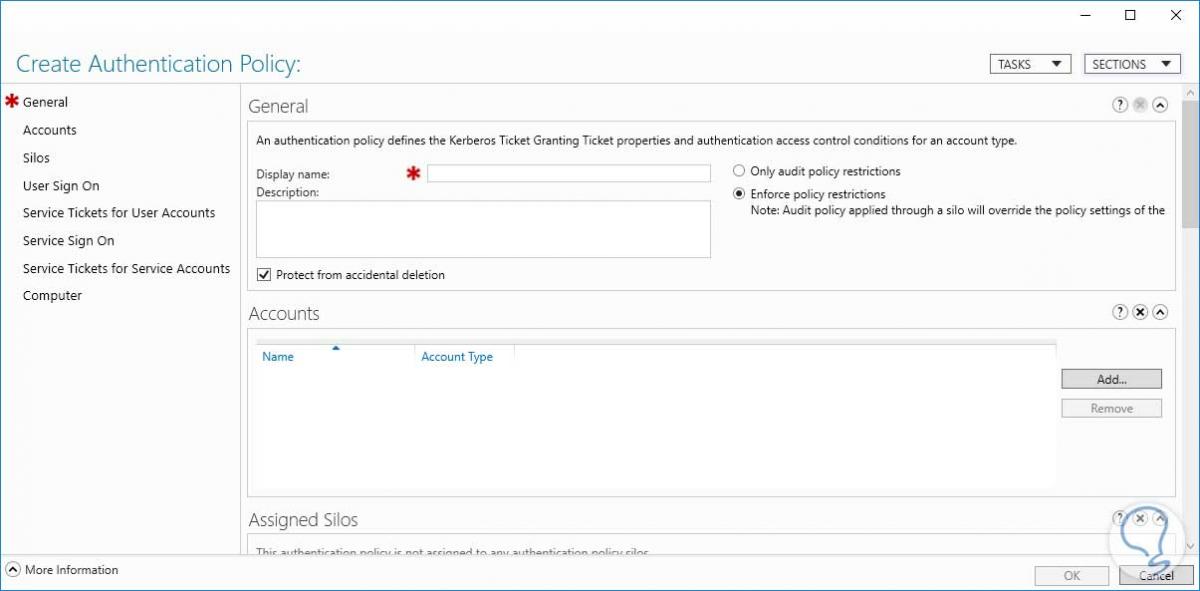Viewport: 1200px width, 591px height.
Task: Collapse the Accounts section chevron
Action: 1160,313
